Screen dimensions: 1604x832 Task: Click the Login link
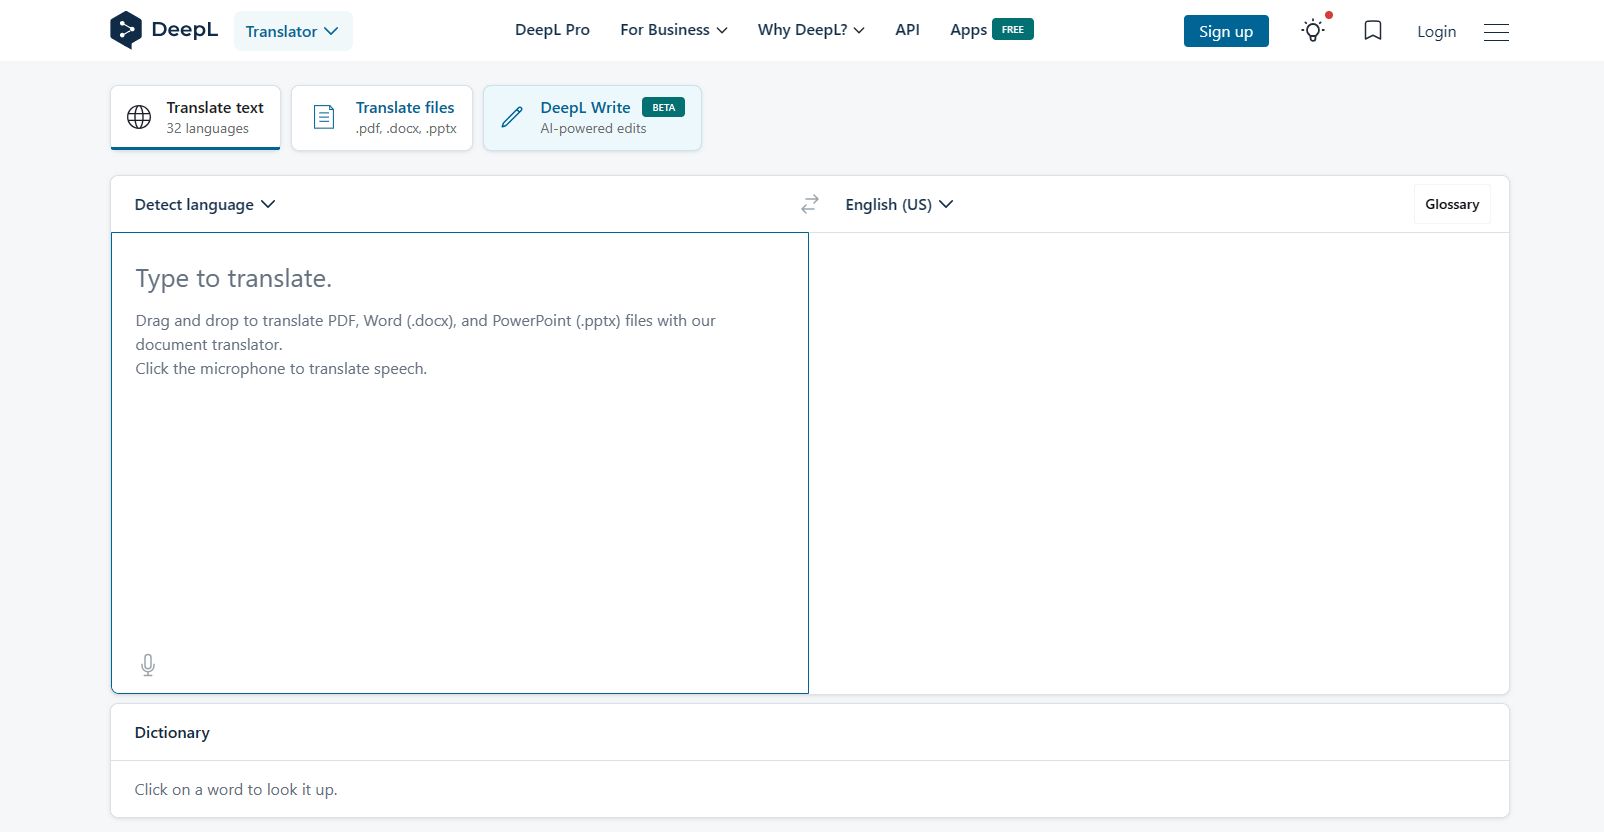[1436, 32]
